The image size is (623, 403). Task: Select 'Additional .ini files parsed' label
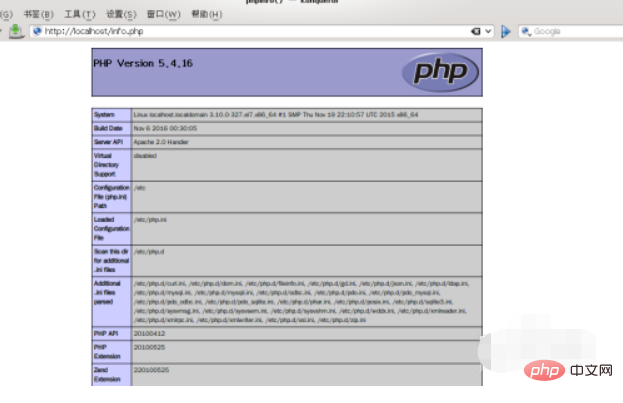107,293
